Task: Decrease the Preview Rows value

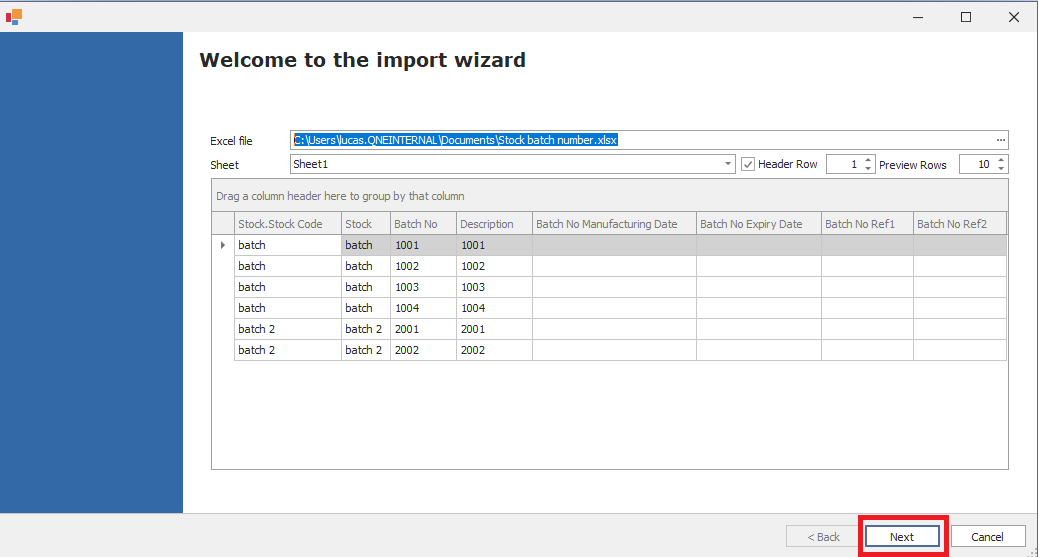Action: [1001, 169]
